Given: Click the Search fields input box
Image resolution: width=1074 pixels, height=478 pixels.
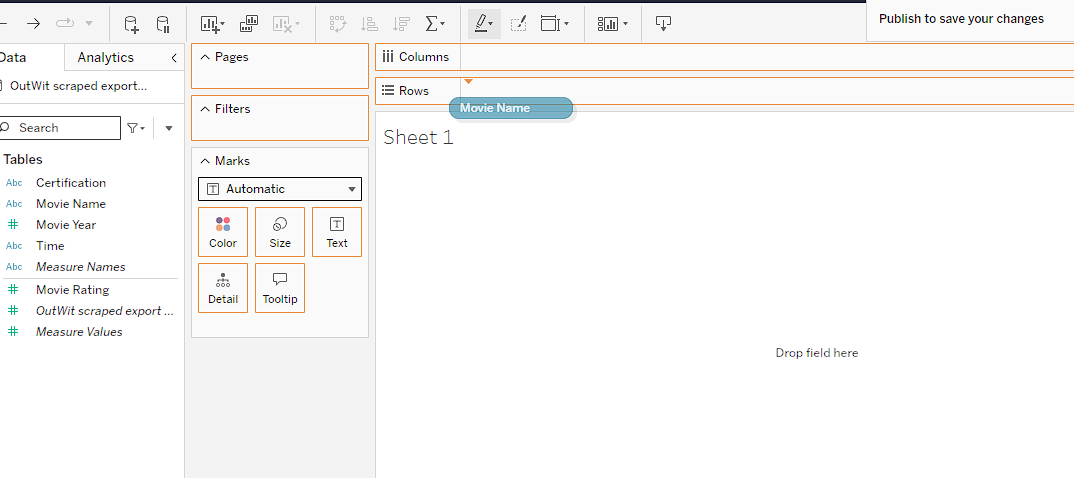Looking at the screenshot, I should pos(66,128).
